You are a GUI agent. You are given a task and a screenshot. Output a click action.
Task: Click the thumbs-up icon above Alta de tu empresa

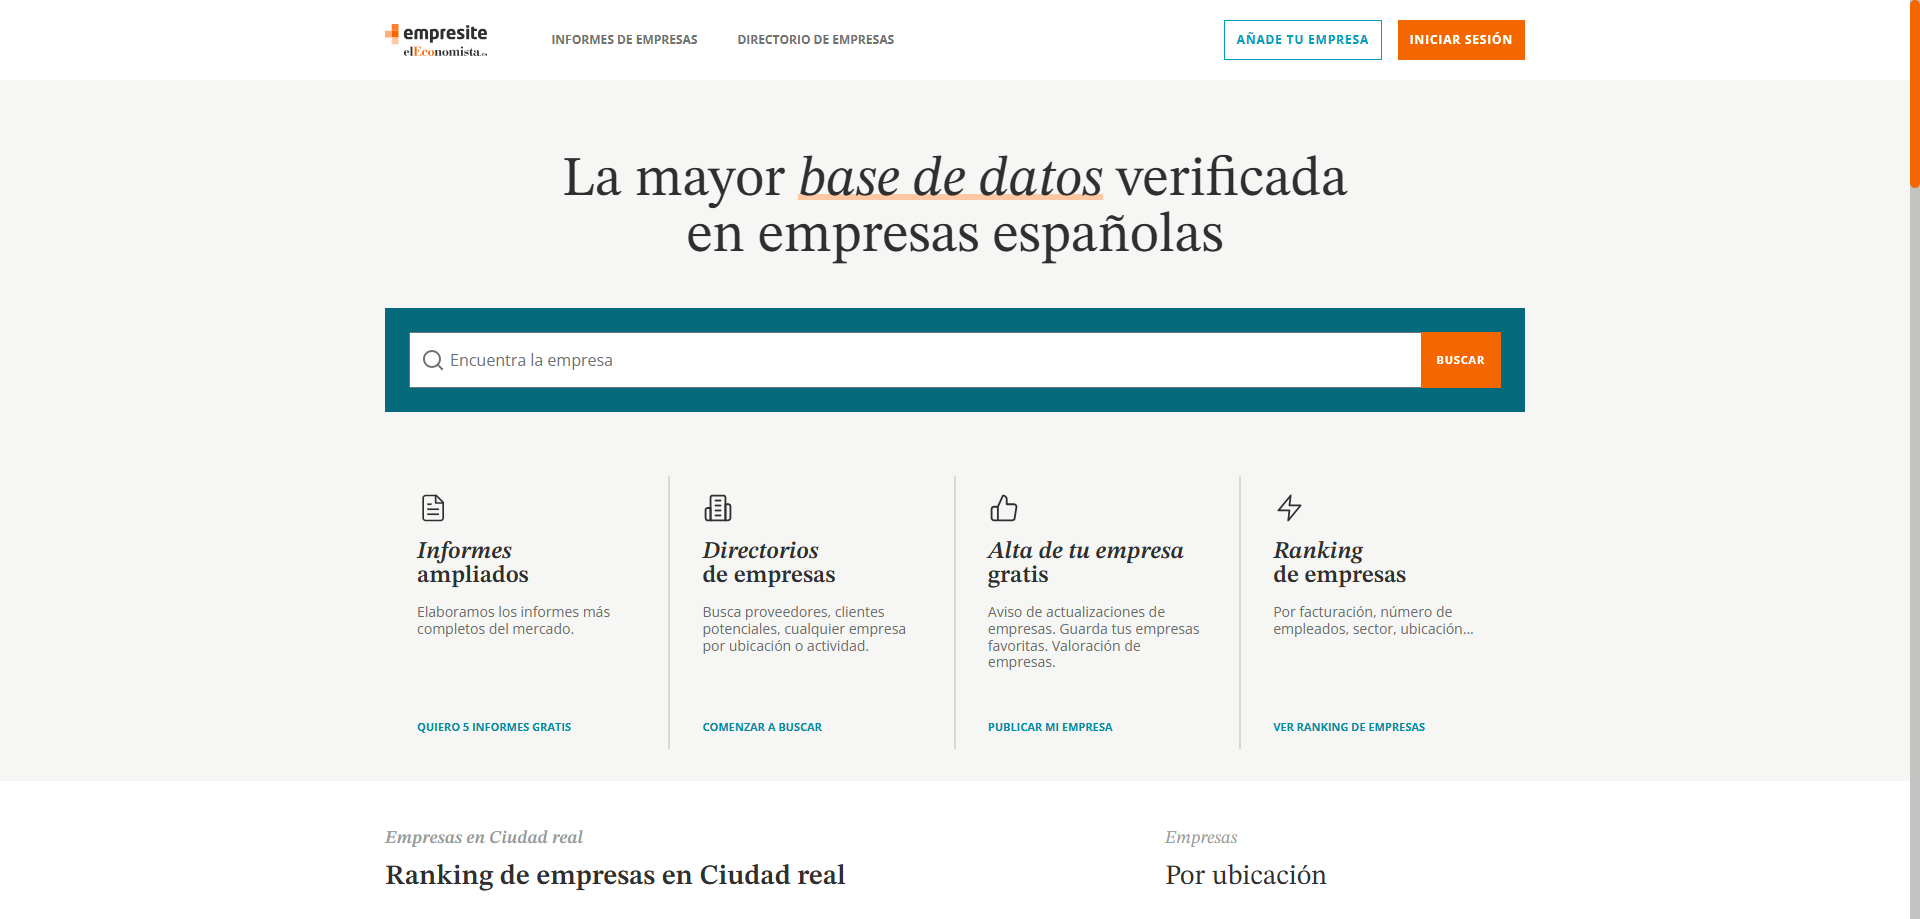1004,508
